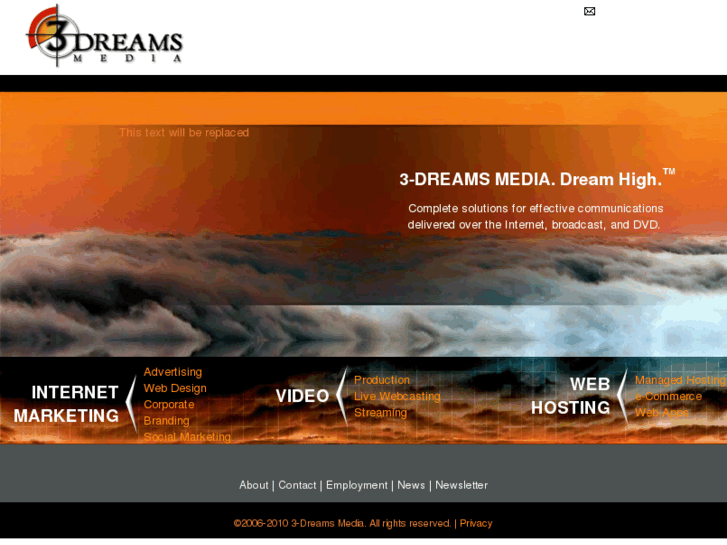The height and width of the screenshot is (545, 727).
Task: Click 'This text will be replaced' placeholder
Action: 184,133
